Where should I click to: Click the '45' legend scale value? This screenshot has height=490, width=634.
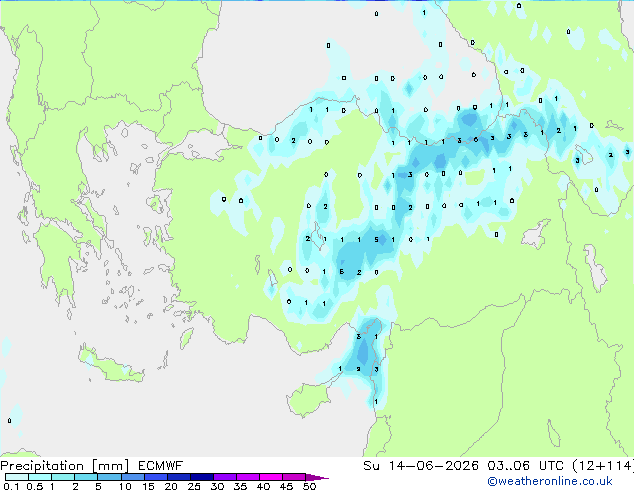(x=286, y=486)
